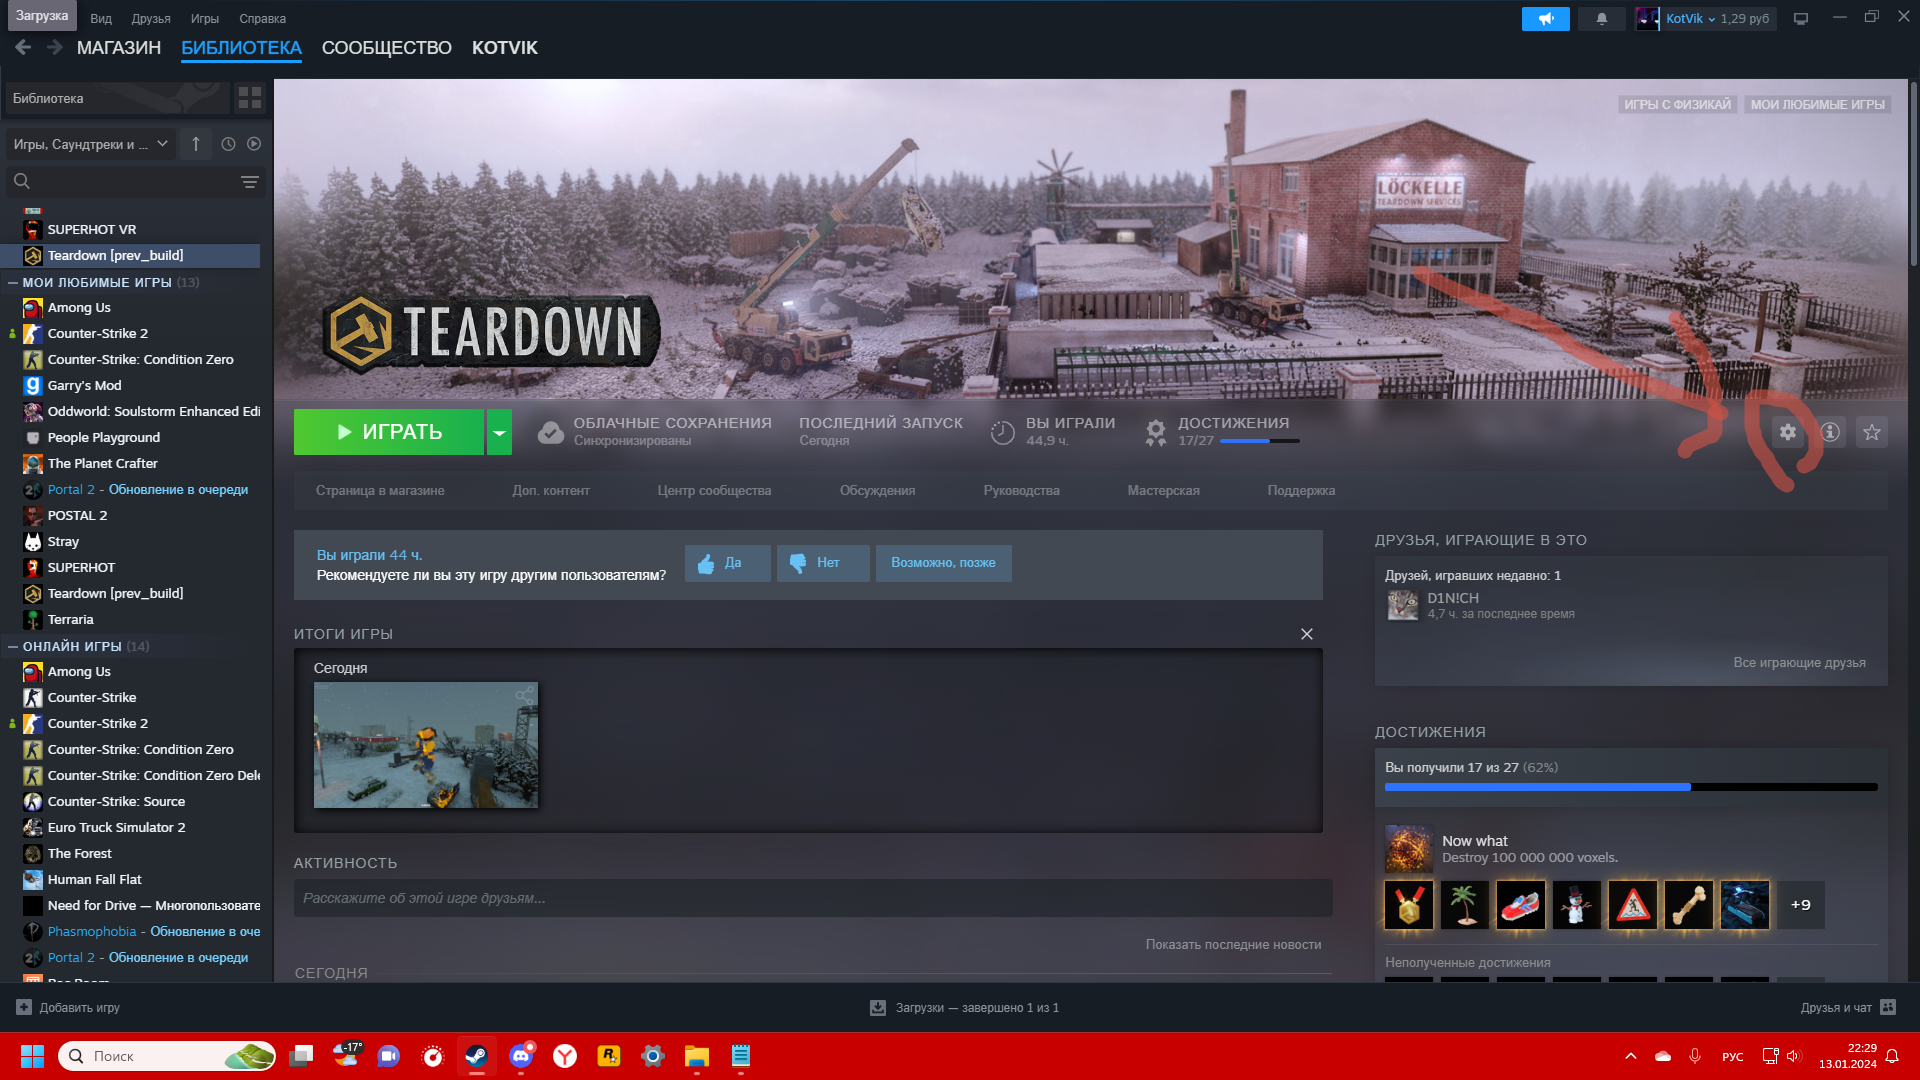Open the Друзья menu
The width and height of the screenshot is (1920, 1080).
point(150,18)
